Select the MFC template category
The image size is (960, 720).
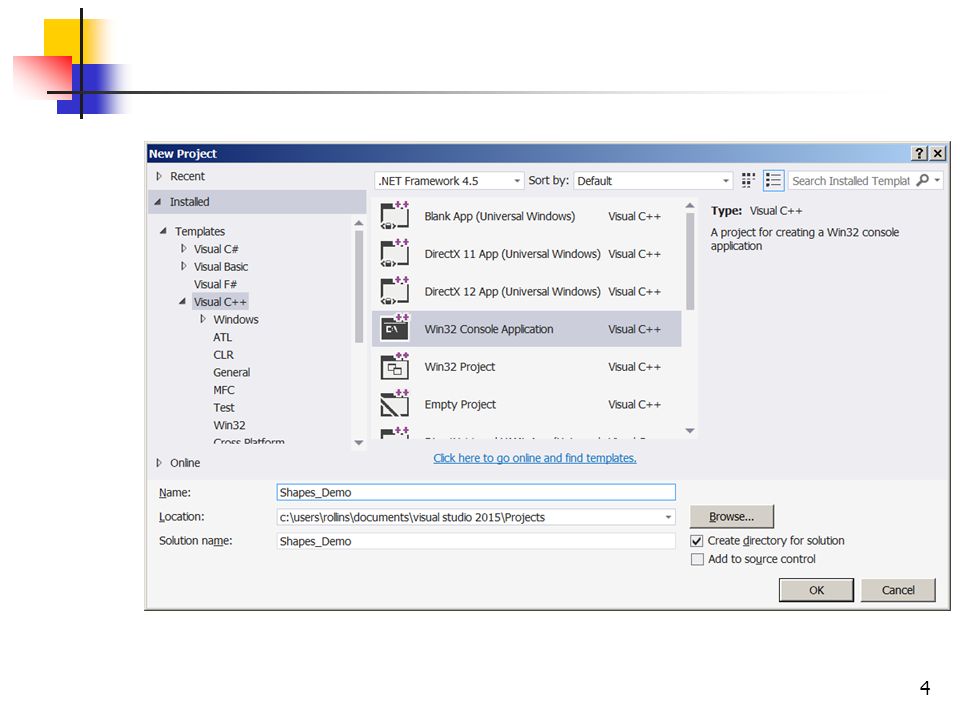tap(224, 390)
